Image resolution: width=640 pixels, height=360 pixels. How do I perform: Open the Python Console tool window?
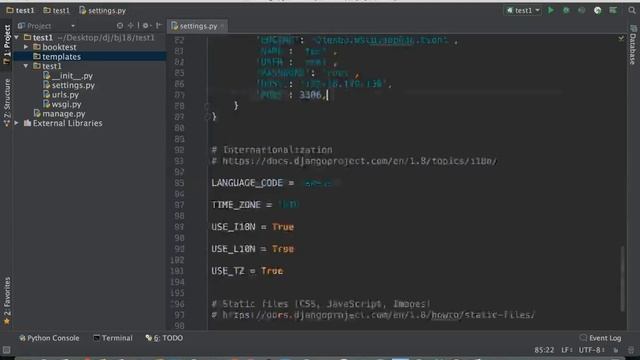tap(49, 338)
